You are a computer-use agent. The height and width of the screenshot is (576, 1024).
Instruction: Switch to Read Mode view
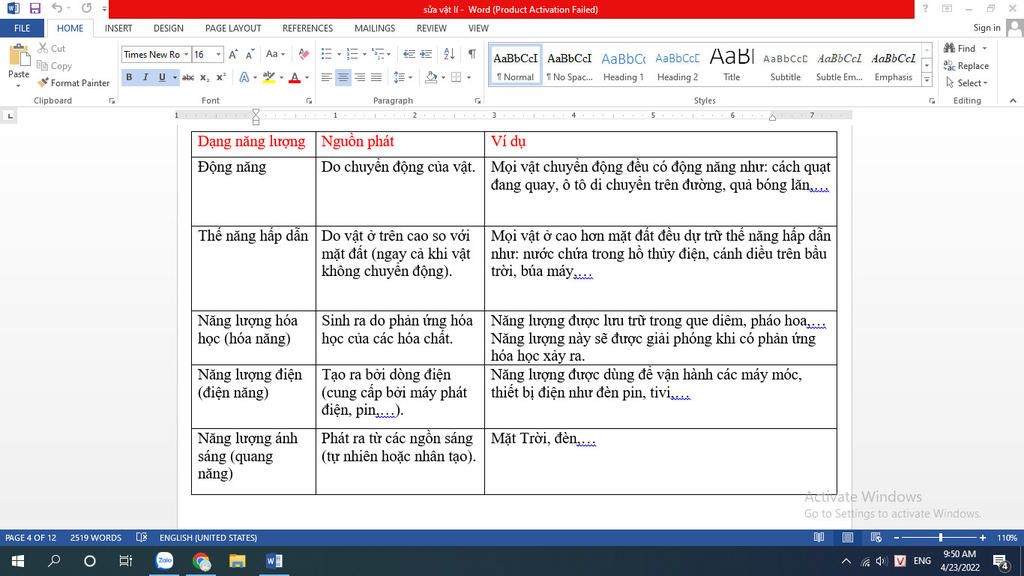819,537
